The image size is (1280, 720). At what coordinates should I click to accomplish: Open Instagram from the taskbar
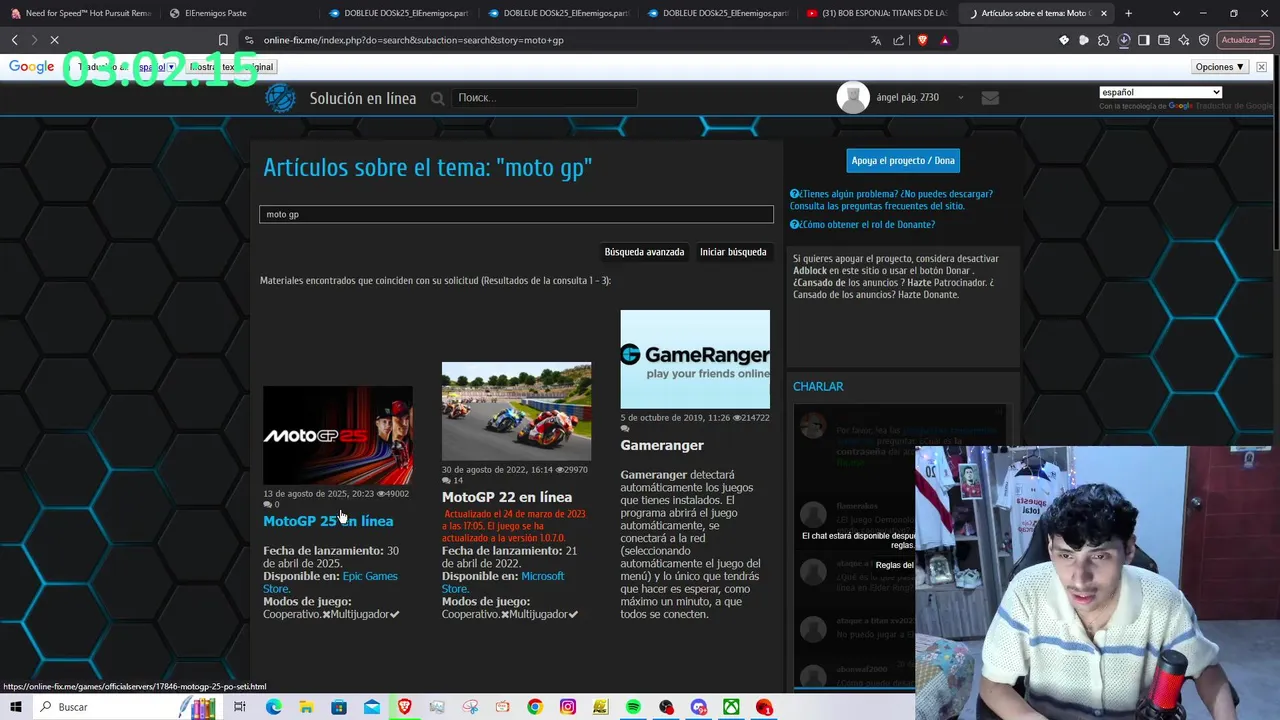coord(568,707)
